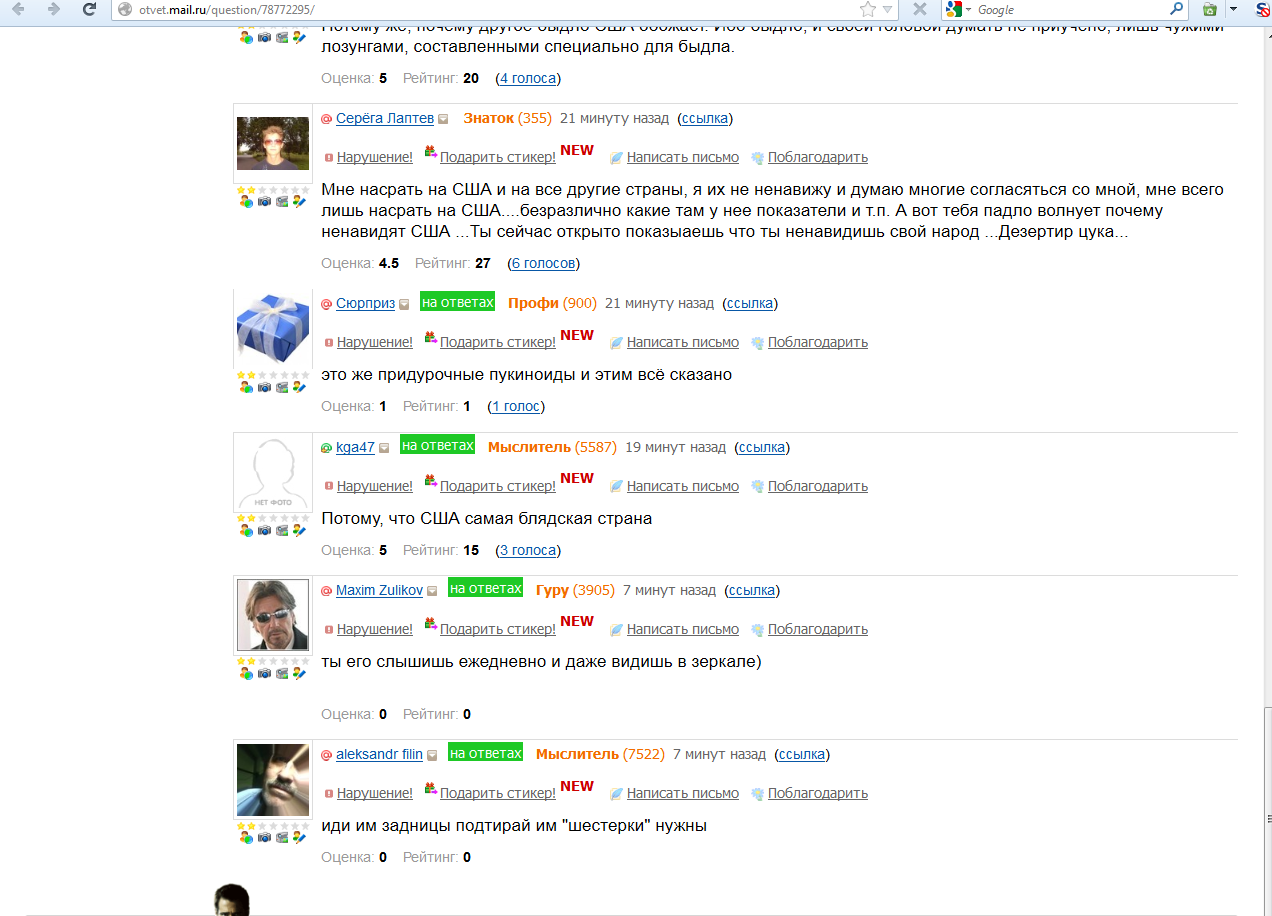Click the violation flag icon under aleksandr filin
This screenshot has height=916, width=1272.
point(329,794)
